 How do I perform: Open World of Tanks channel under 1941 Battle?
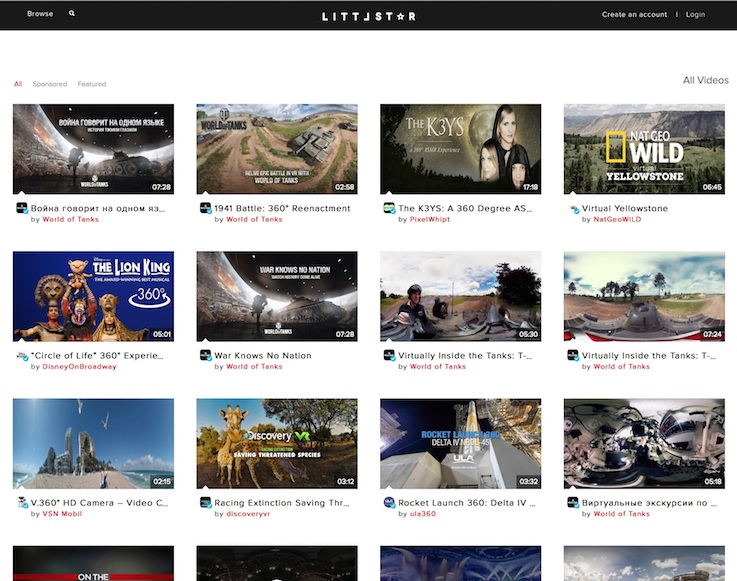click(254, 220)
